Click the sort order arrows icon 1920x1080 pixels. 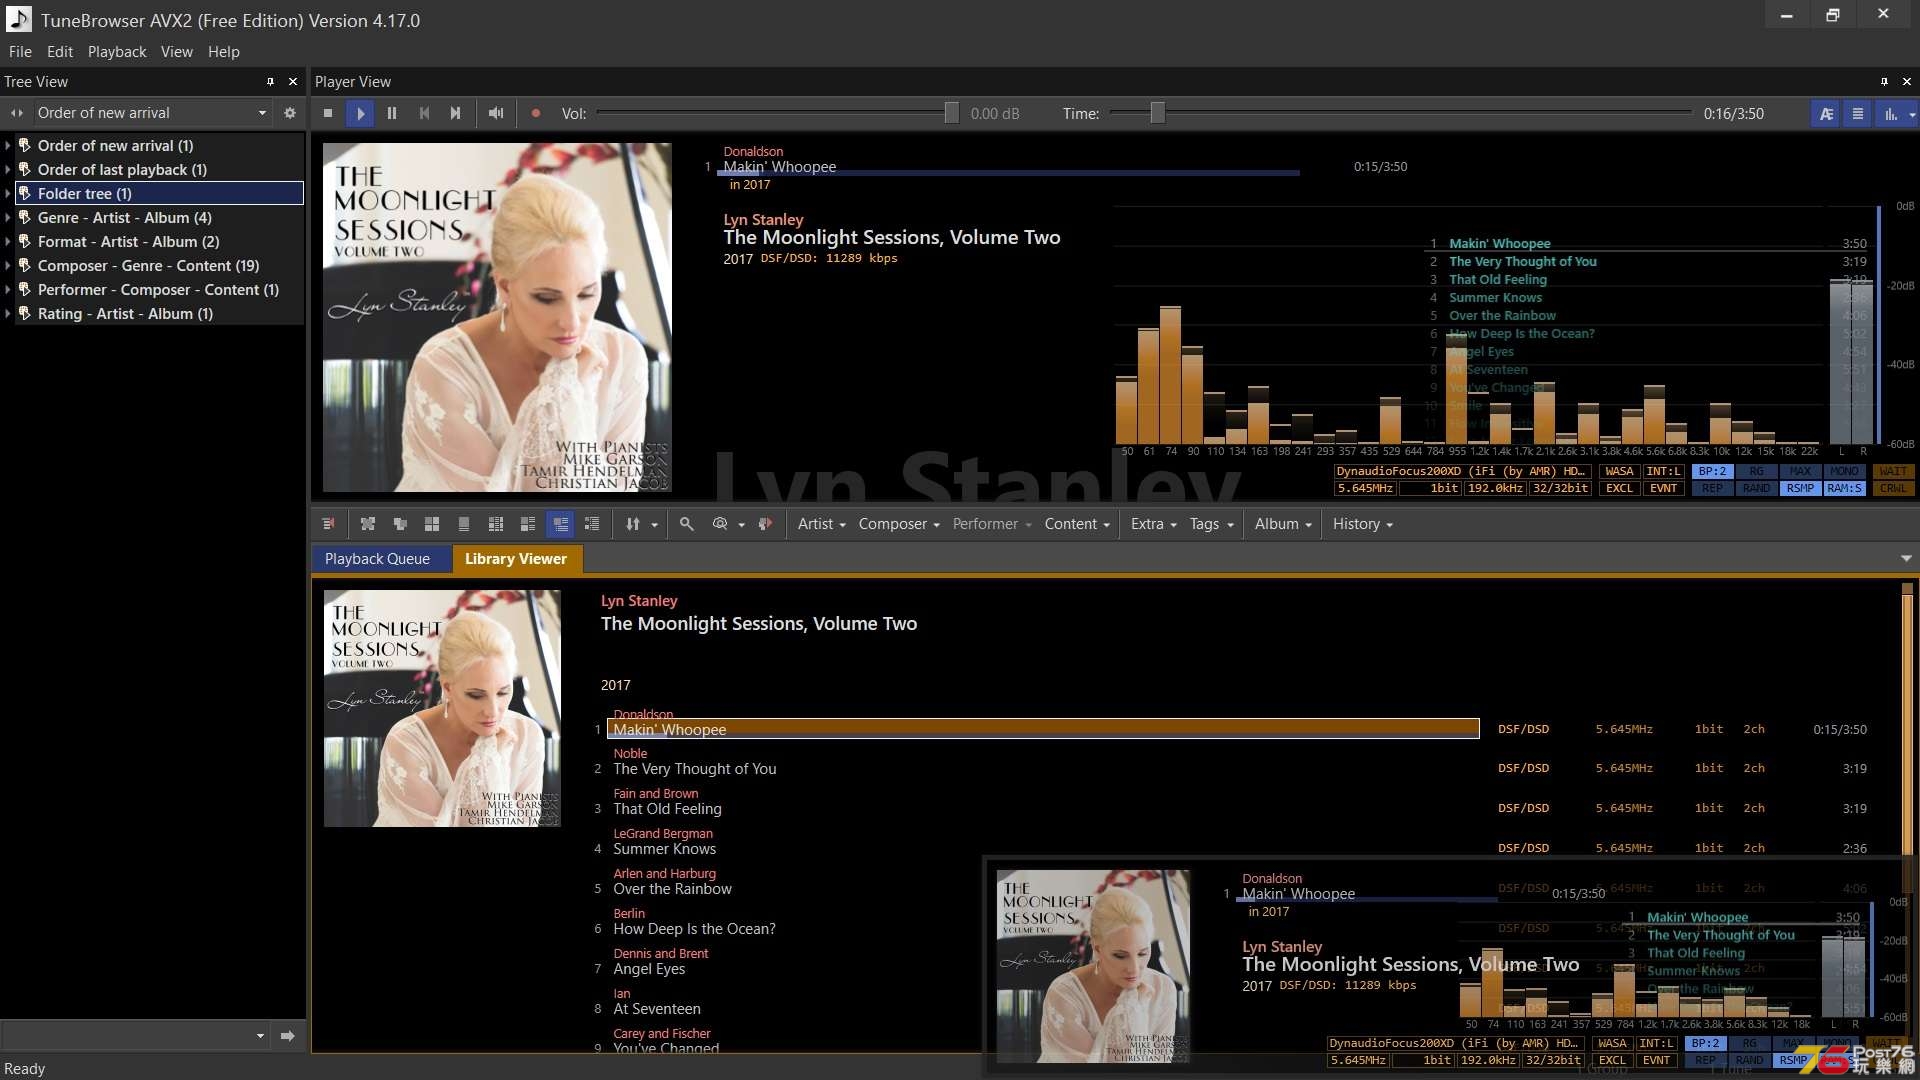tap(633, 524)
